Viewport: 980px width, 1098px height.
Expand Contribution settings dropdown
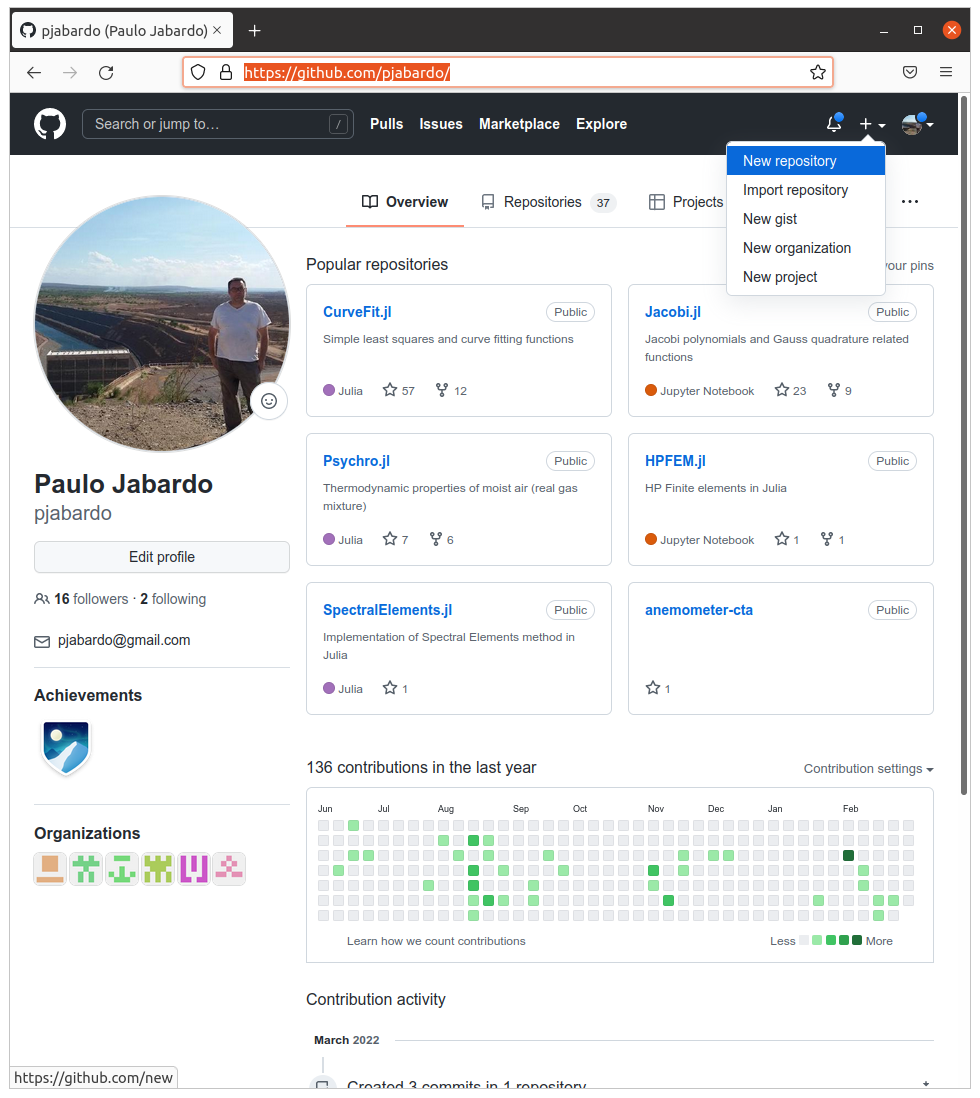(x=869, y=769)
